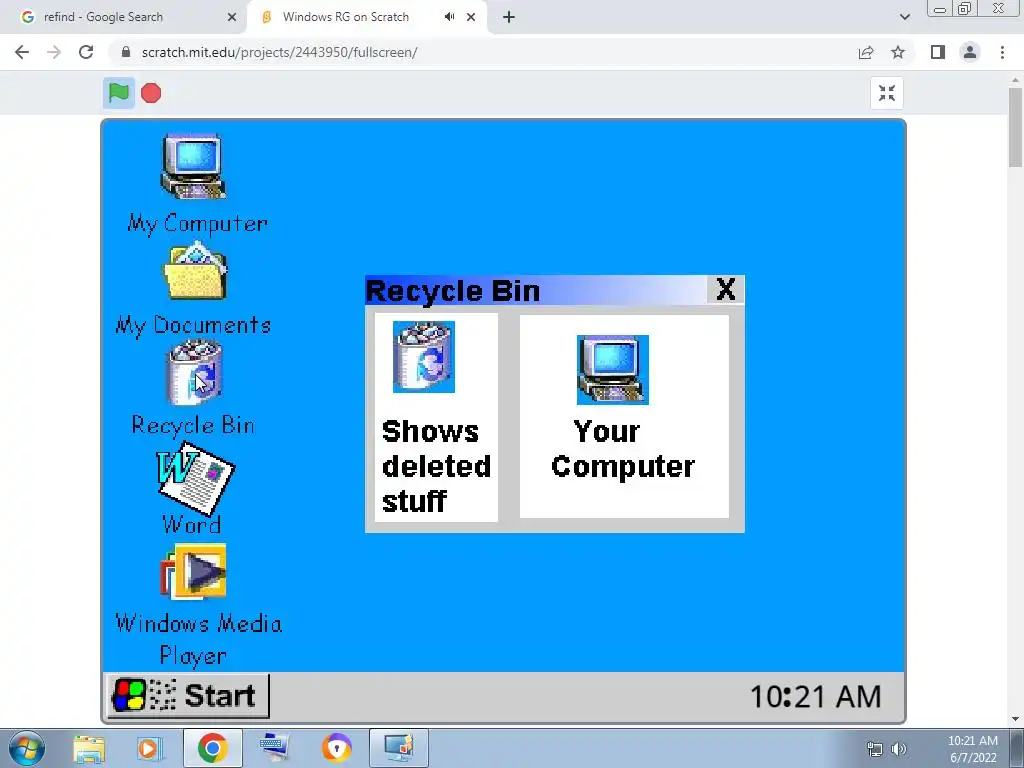The width and height of the screenshot is (1024, 768).
Task: Open the My Documents folder icon
Action: tap(195, 271)
